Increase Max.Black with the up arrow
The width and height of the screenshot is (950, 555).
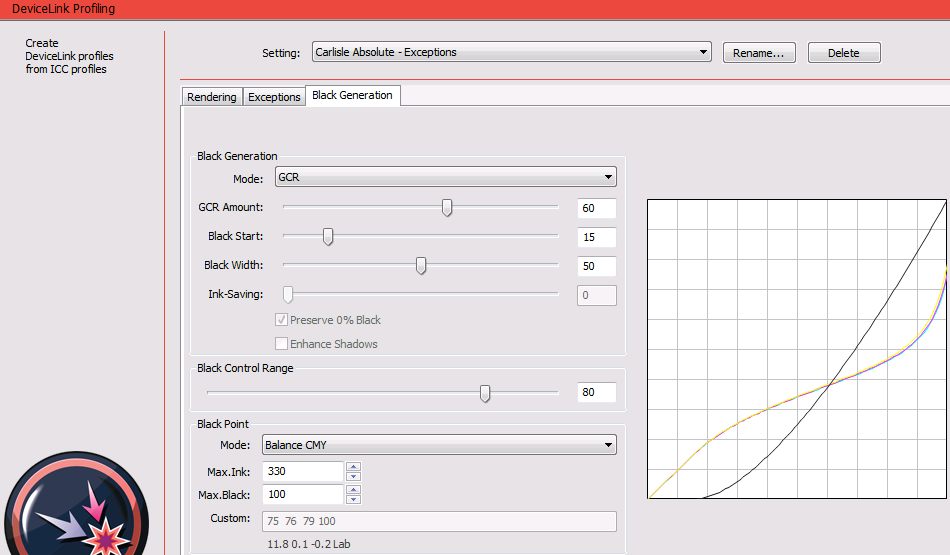coord(353,490)
